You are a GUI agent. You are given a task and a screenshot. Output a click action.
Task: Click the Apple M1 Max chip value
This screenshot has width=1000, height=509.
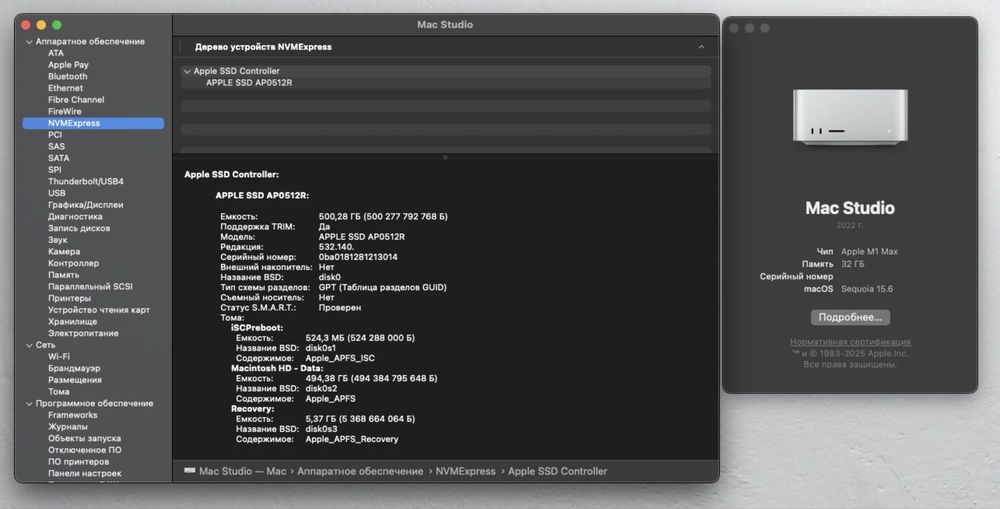tap(869, 252)
